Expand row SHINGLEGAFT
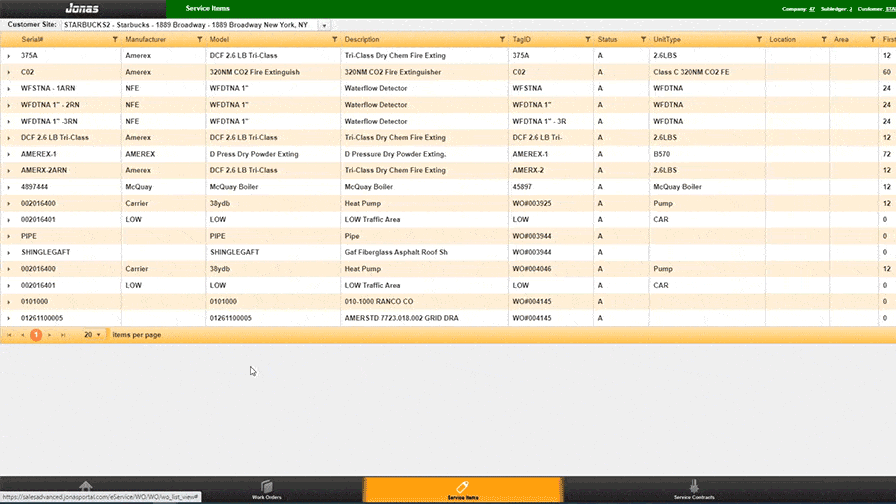This screenshot has width=896, height=504. pos(9,253)
